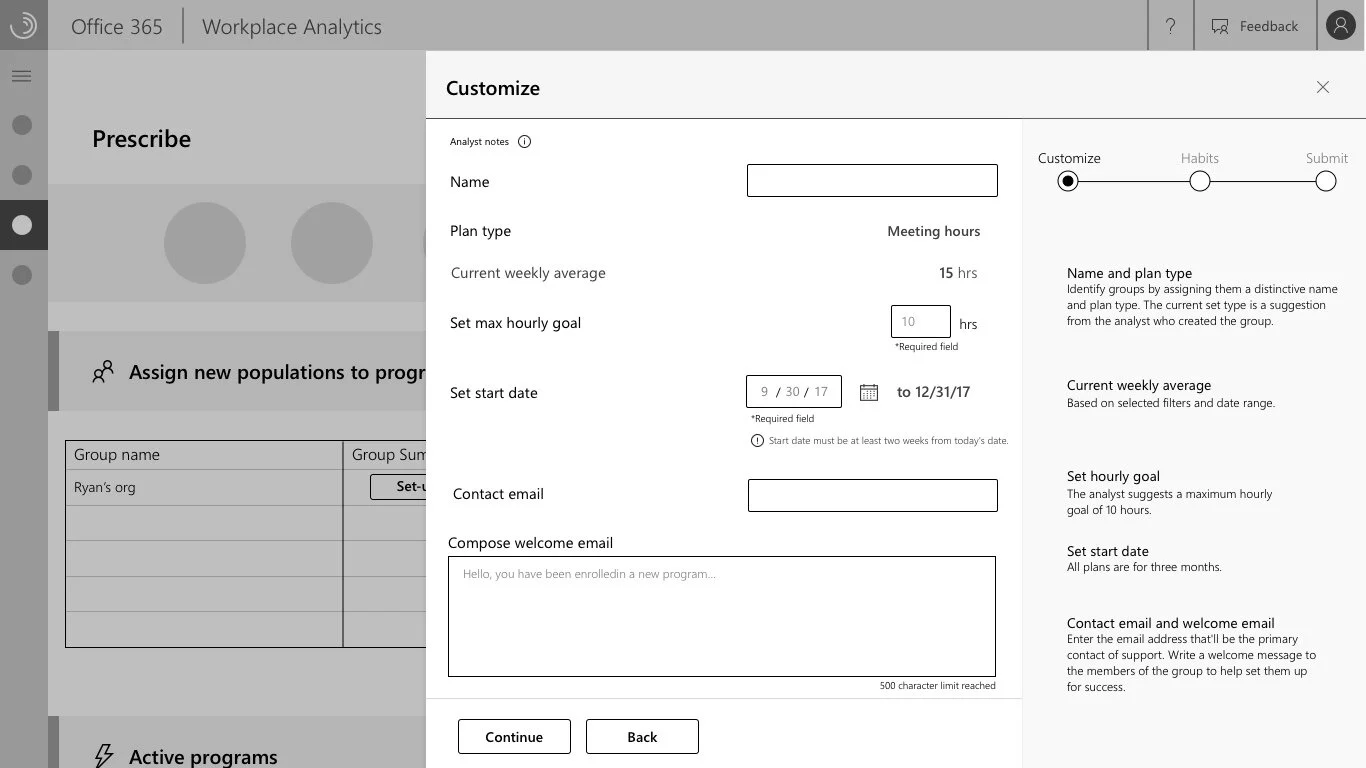Select the Habits step indicator

click(1199, 181)
